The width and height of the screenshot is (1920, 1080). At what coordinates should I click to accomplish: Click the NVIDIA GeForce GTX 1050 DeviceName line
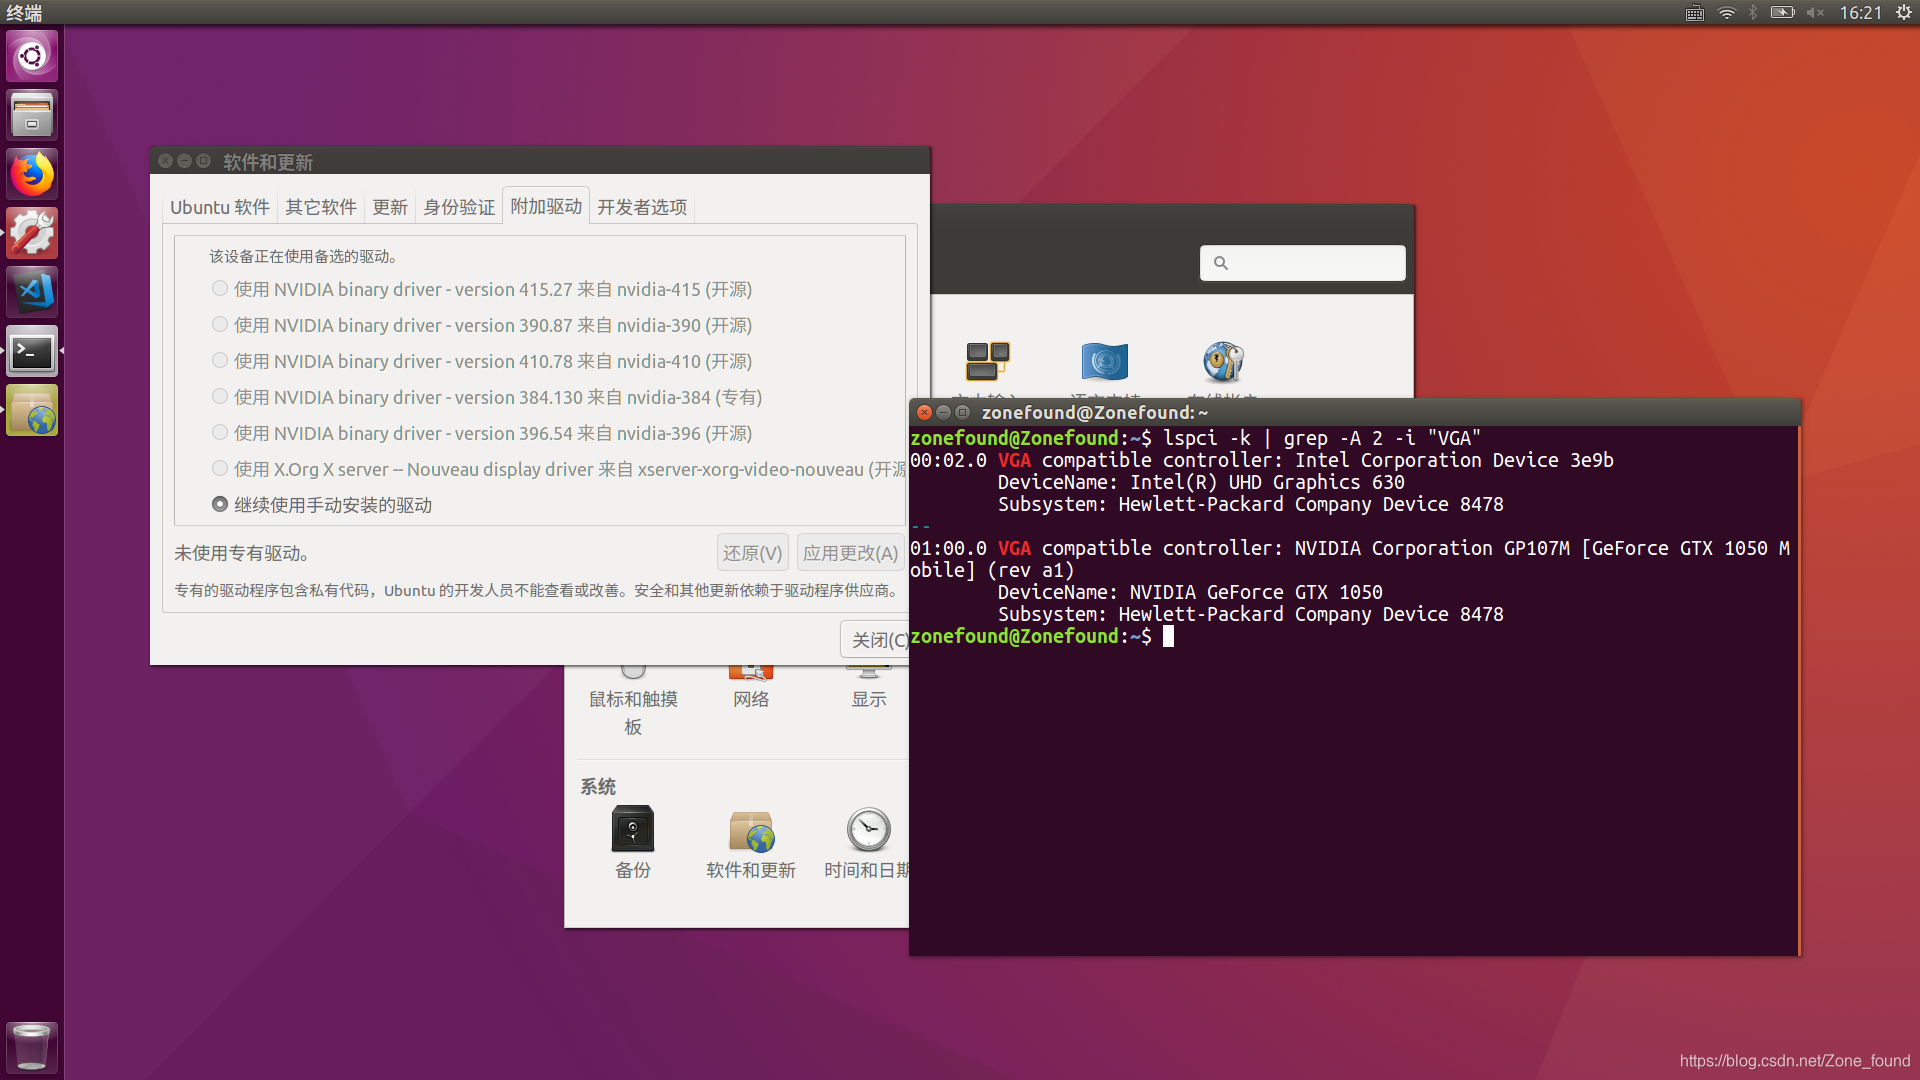[x=1190, y=592]
